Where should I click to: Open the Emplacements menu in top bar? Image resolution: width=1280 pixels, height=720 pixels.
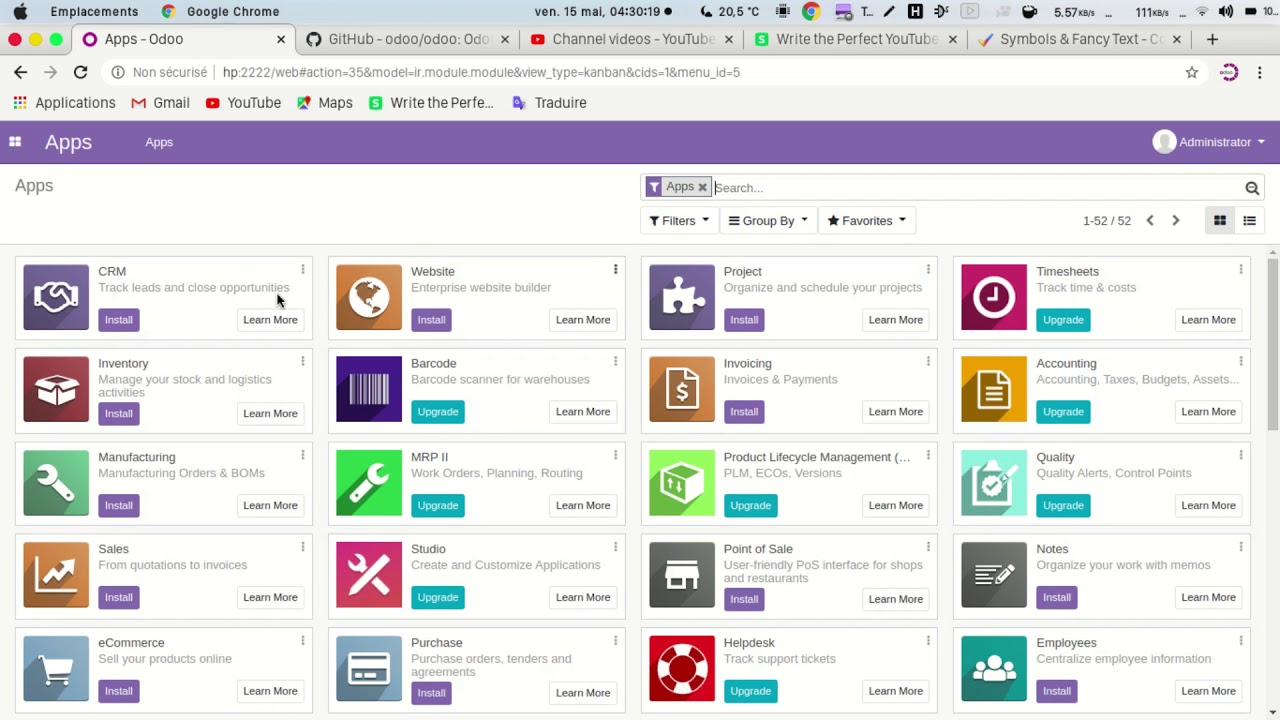pos(94,12)
